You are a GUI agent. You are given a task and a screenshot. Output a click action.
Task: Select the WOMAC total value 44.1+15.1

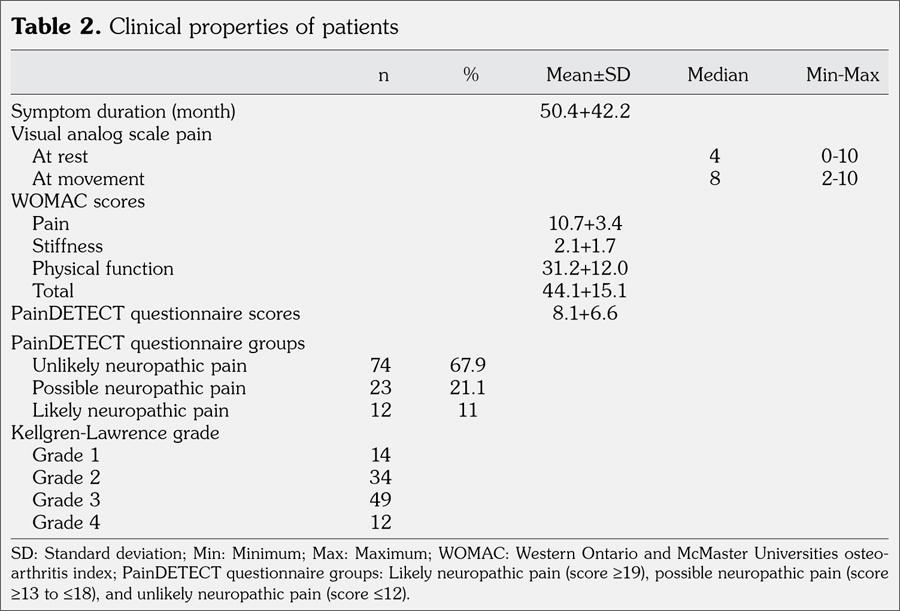coord(585,291)
